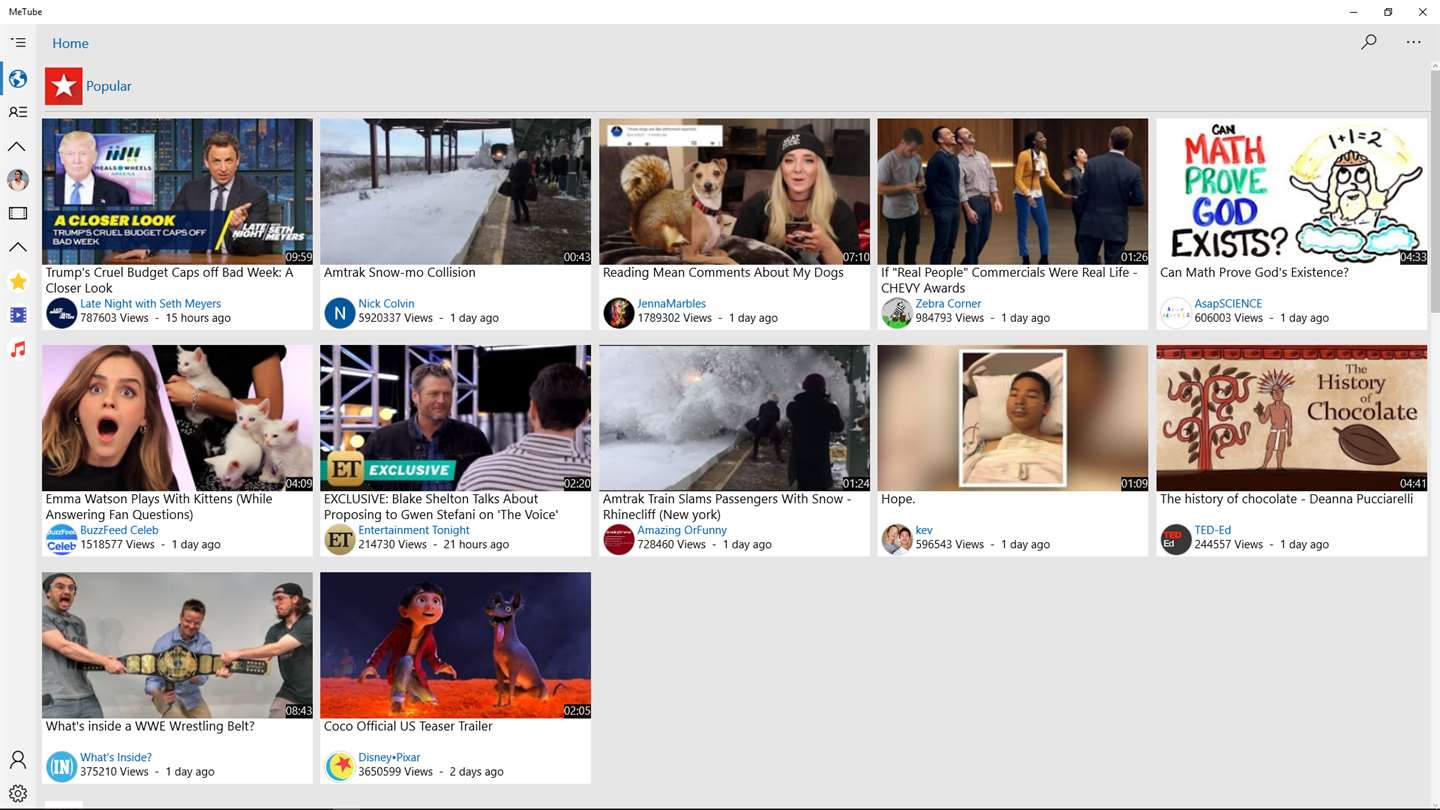Play the Blake Shelton ET Exclusive thumbnail
1440x810 pixels.
(x=455, y=418)
